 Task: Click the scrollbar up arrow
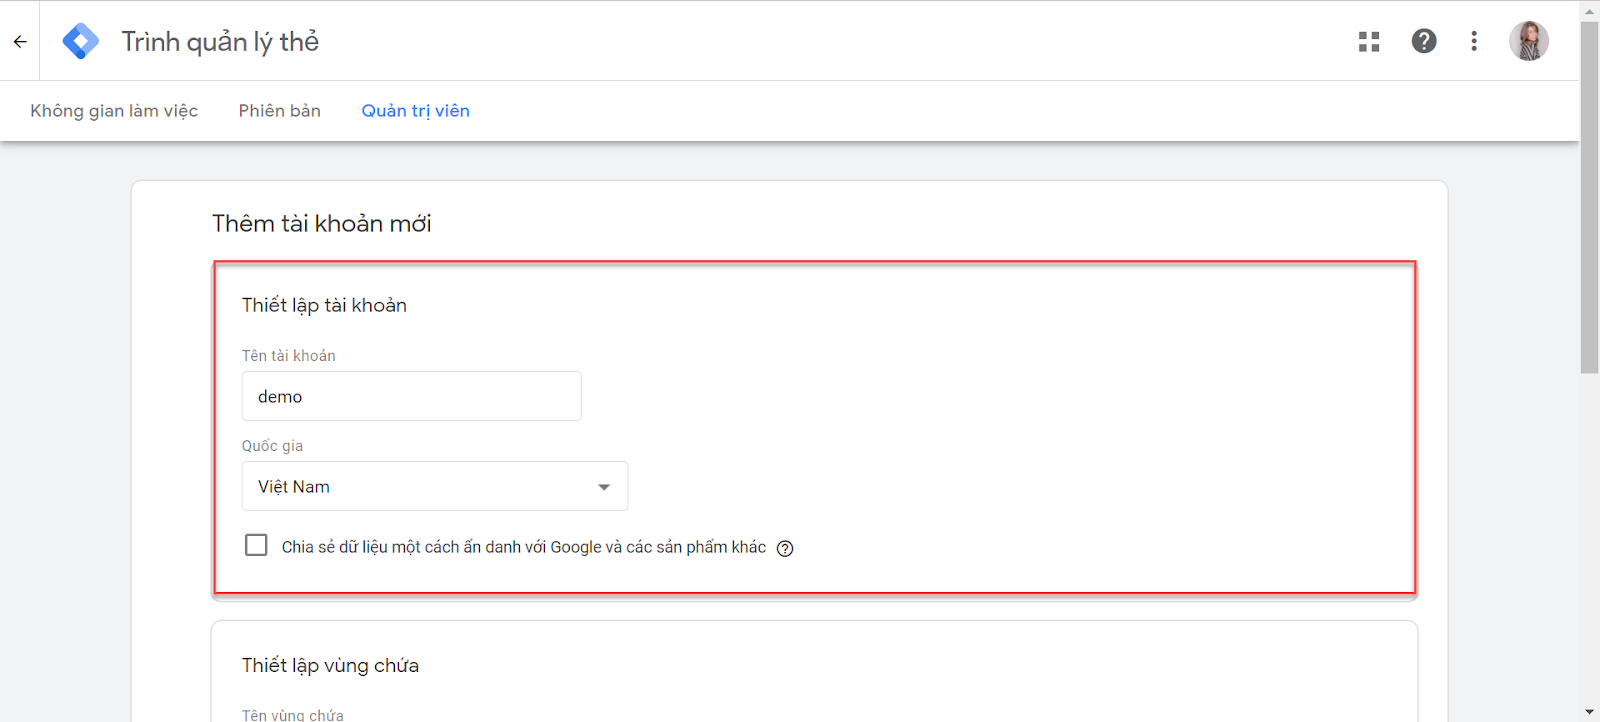coord(1589,10)
